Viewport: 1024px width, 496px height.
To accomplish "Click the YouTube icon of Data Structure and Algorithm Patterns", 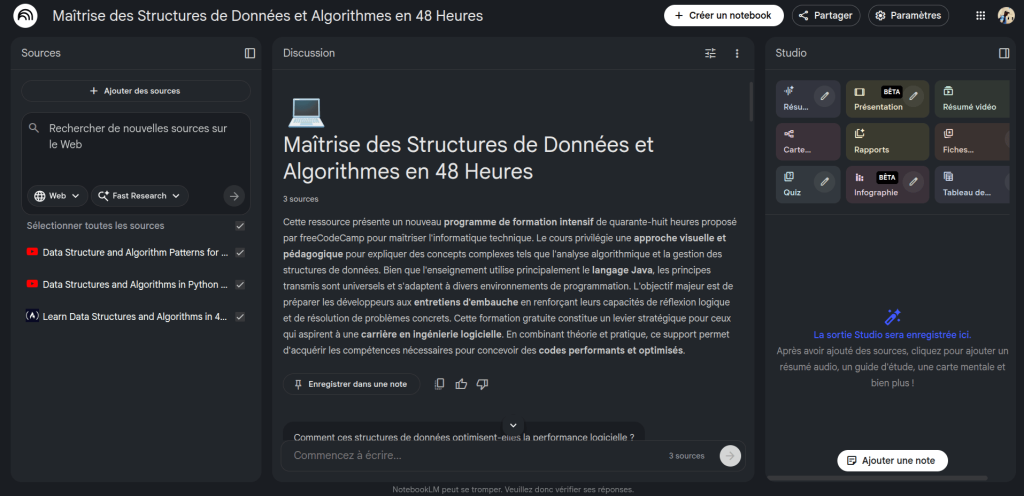I will [x=32, y=252].
